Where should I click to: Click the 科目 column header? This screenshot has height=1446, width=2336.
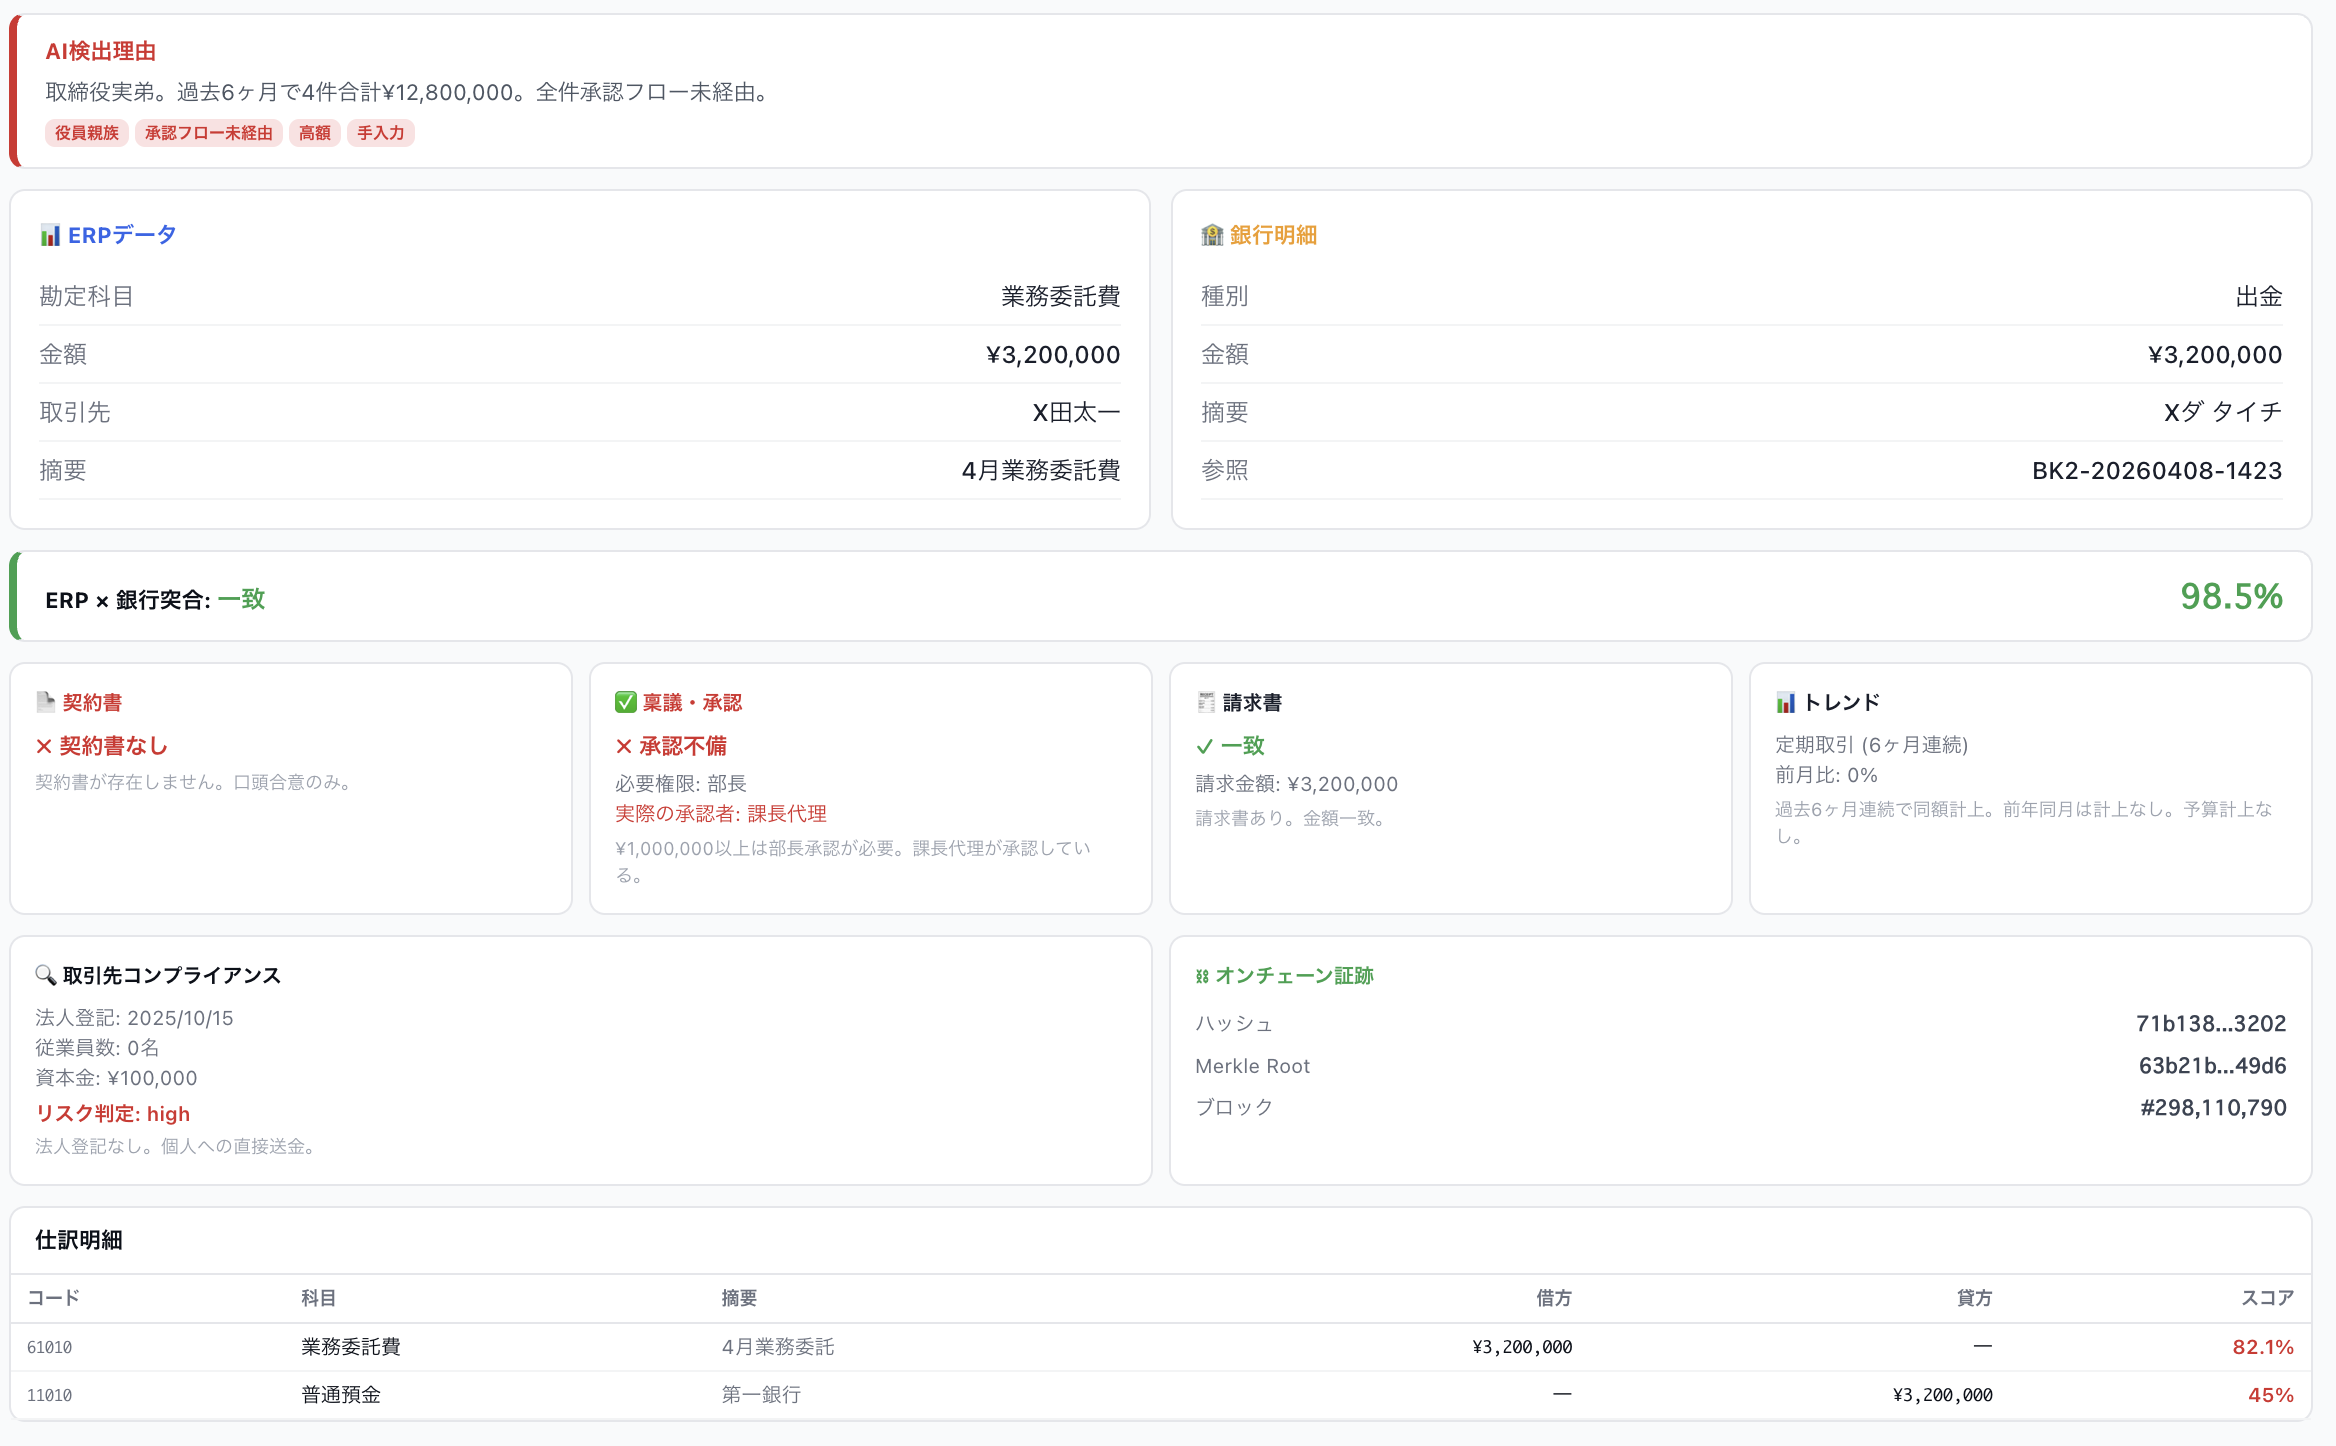coord(318,1298)
